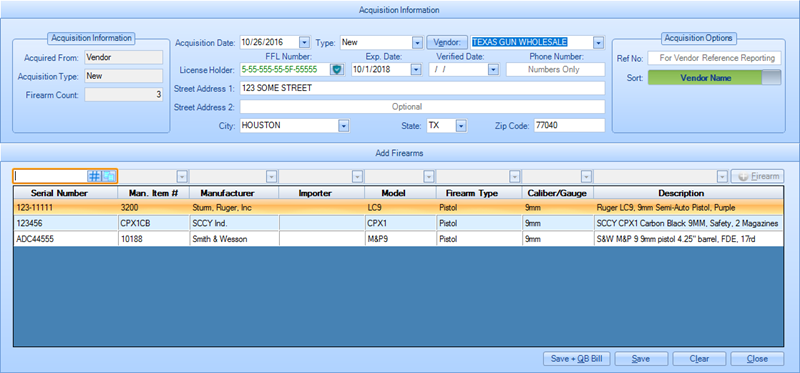The image size is (800, 373).
Task: Click the CPX1 model cell
Action: (401, 223)
